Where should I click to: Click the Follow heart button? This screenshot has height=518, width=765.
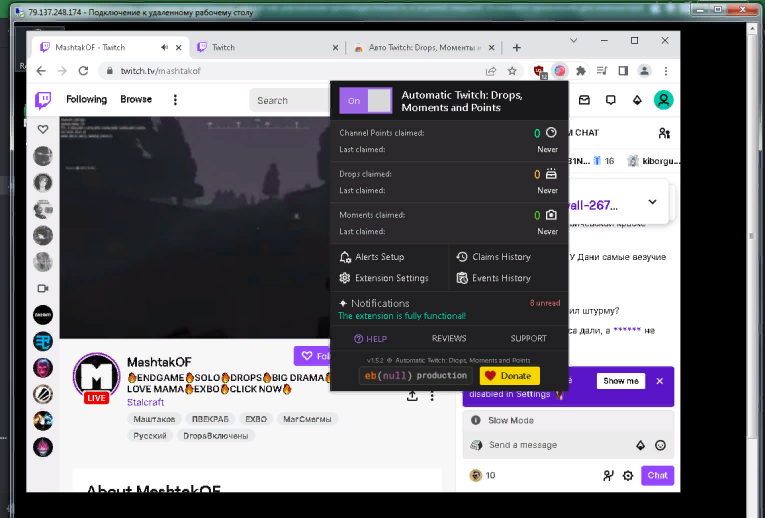tap(313, 356)
